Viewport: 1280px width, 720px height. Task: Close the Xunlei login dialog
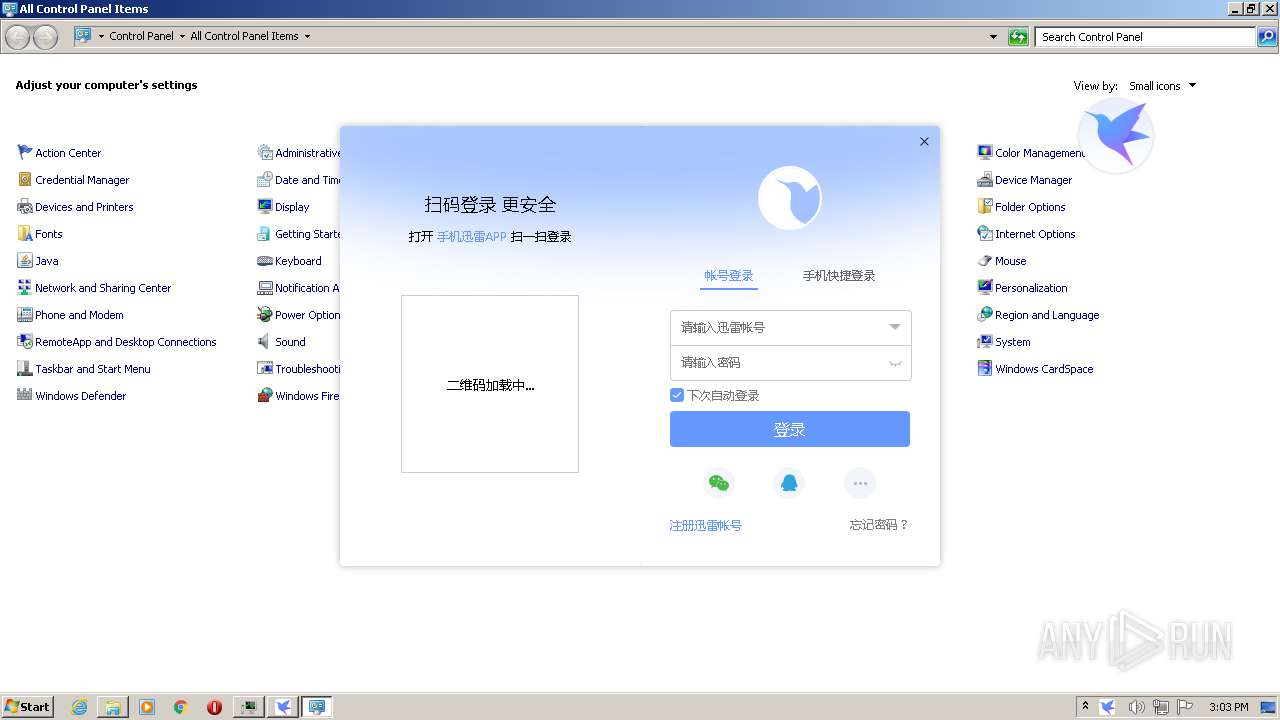(x=924, y=142)
